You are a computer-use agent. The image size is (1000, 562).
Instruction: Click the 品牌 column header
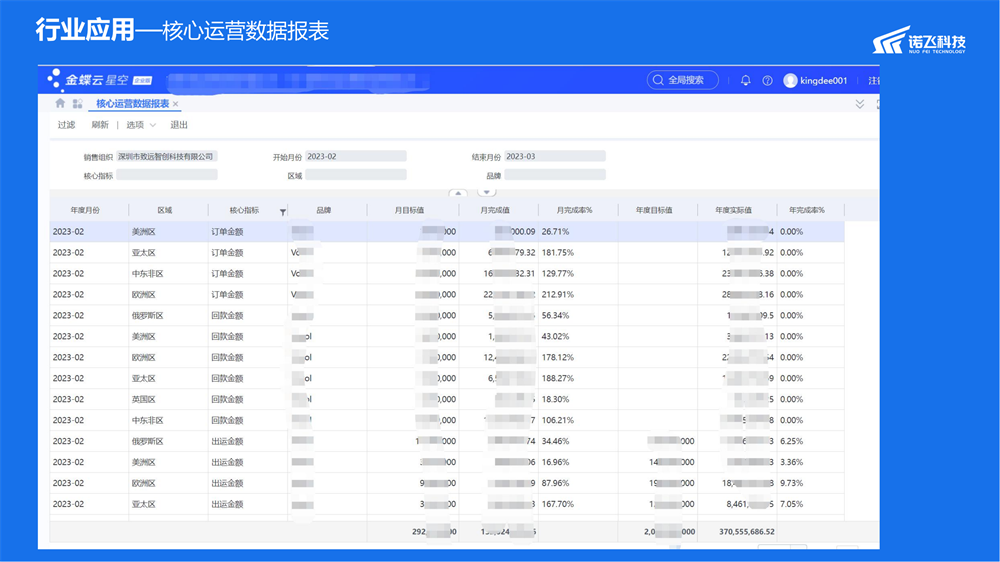323,210
